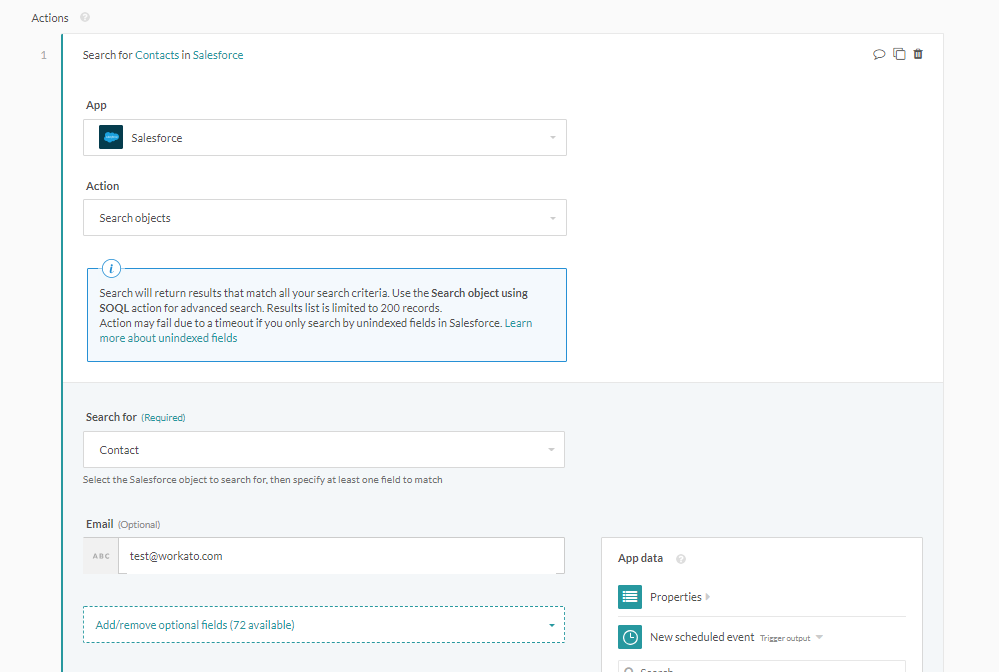The image size is (999, 672).
Task: Click the info icon on notice box
Action: tap(111, 268)
